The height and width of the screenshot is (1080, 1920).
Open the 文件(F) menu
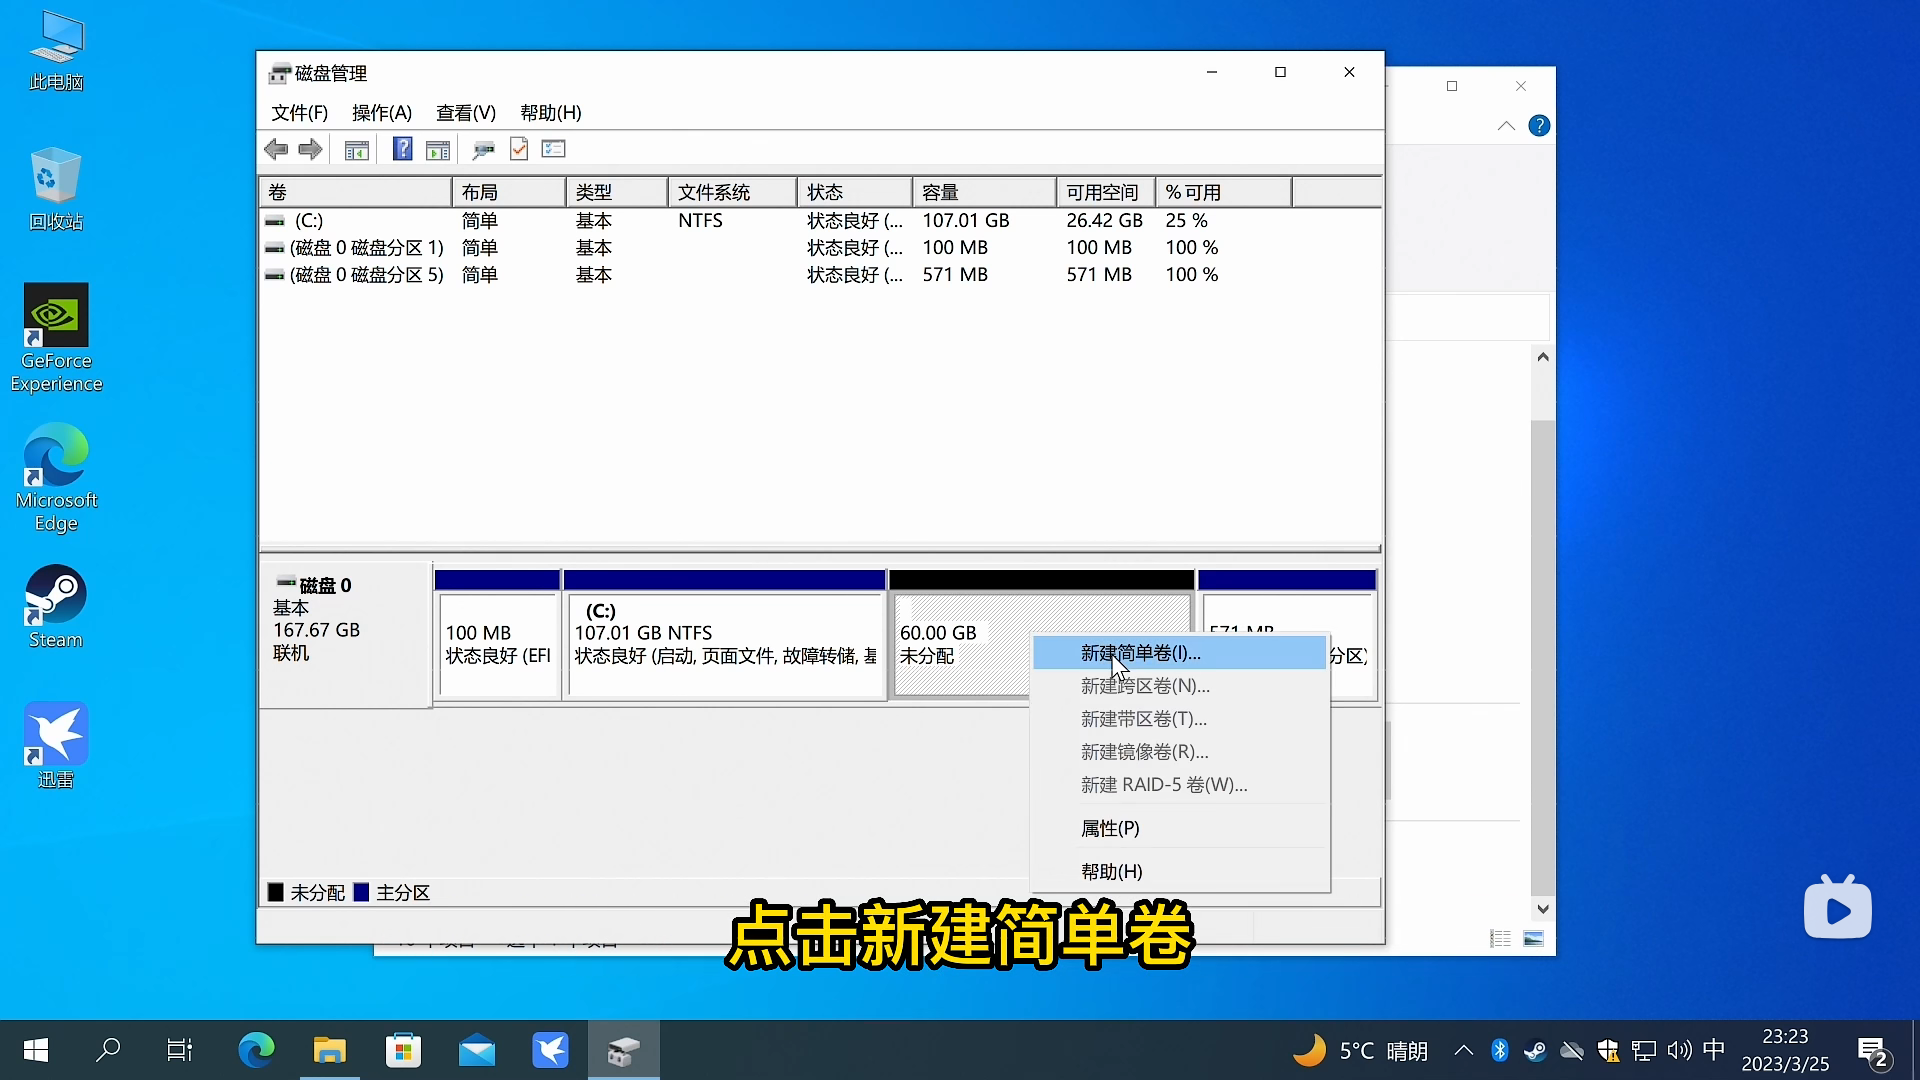coord(299,113)
